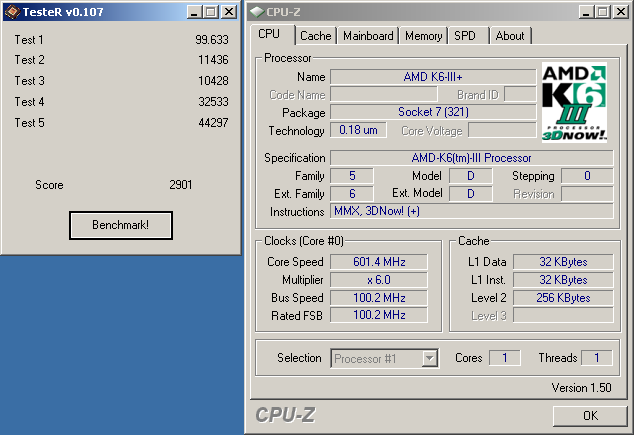The image size is (634, 435).
Task: Click the Ext. Model value D
Action: [x=471, y=194]
